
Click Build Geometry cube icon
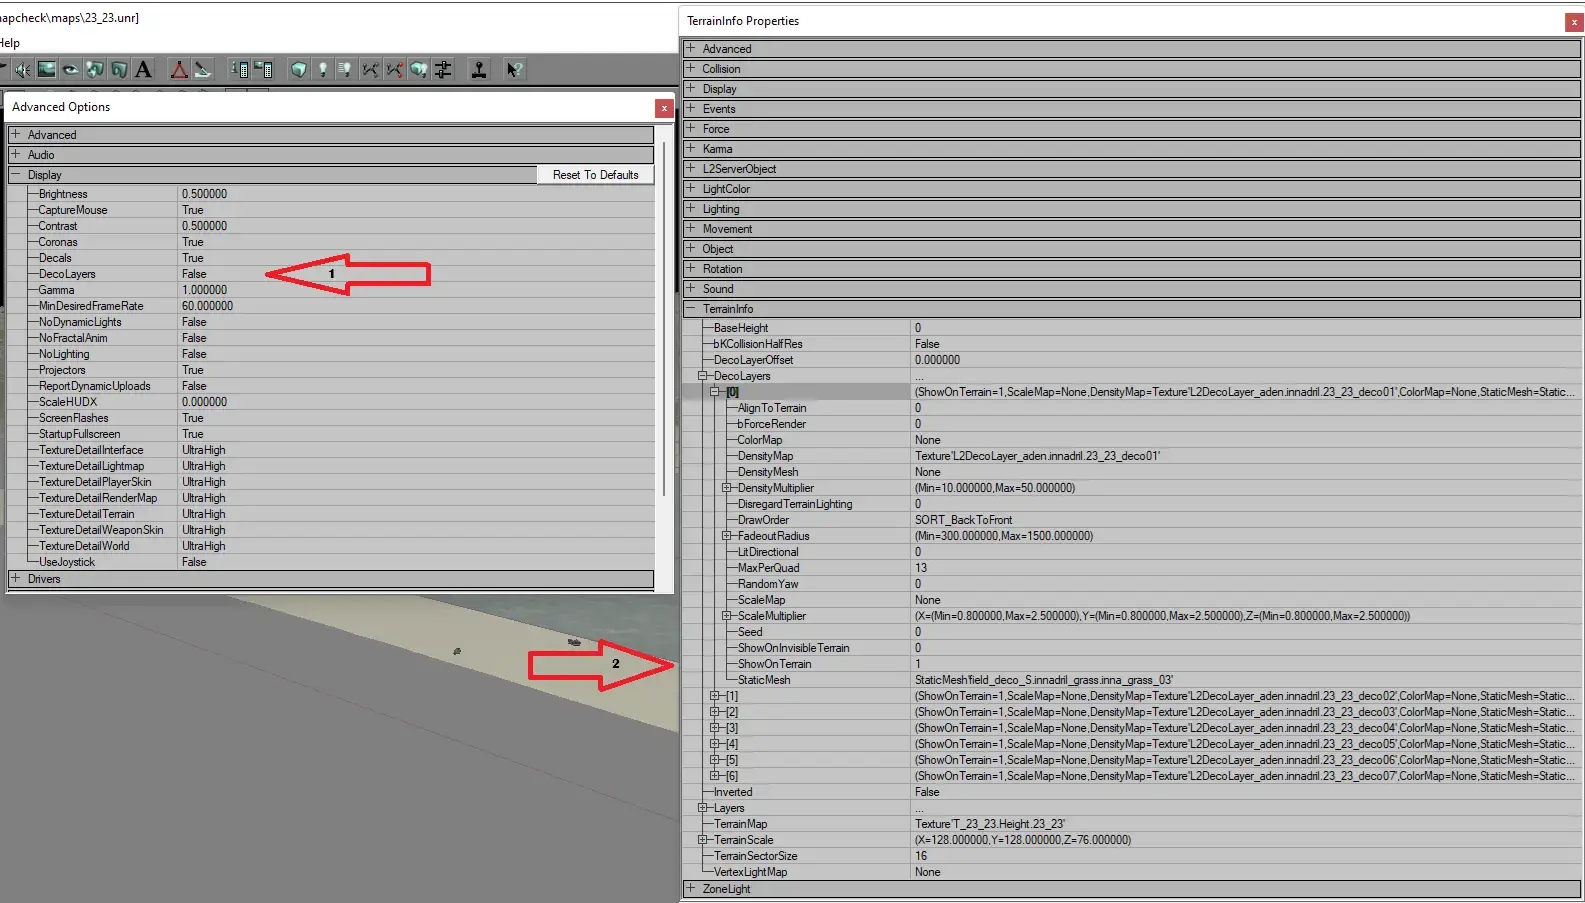[x=299, y=69]
